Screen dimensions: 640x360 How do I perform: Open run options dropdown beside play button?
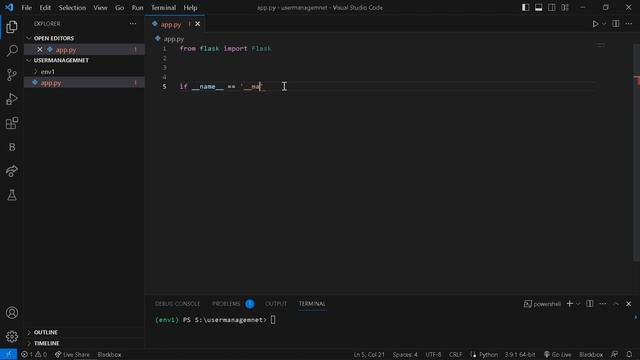pos(604,24)
